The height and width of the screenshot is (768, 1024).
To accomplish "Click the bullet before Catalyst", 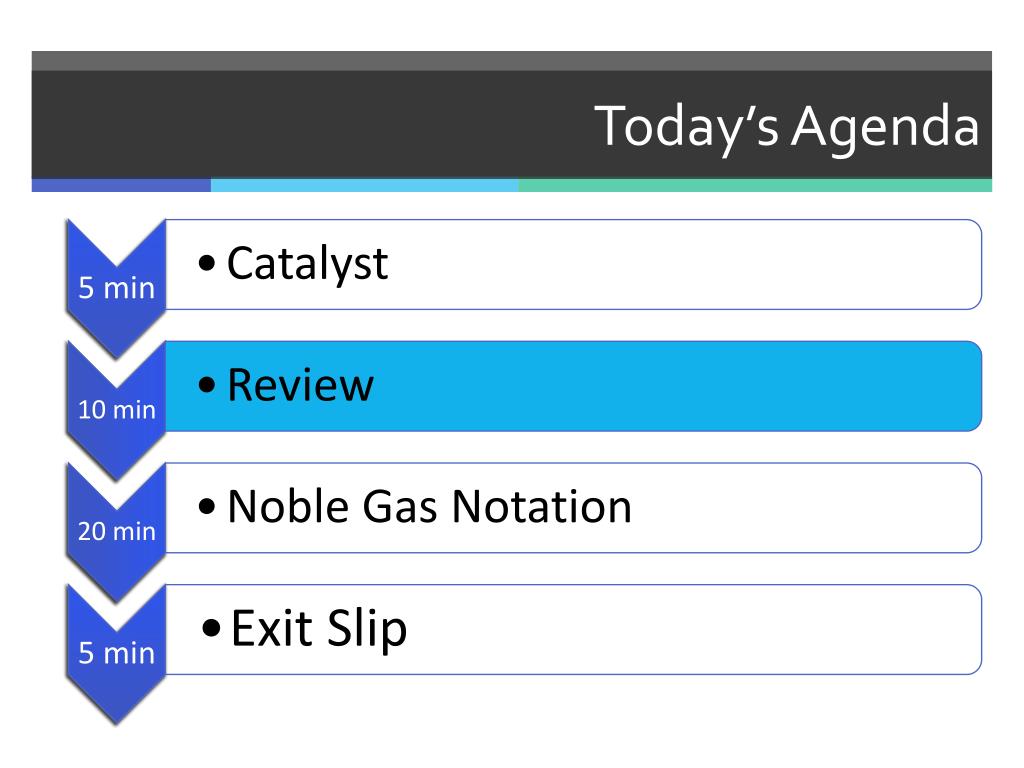I will click(207, 264).
